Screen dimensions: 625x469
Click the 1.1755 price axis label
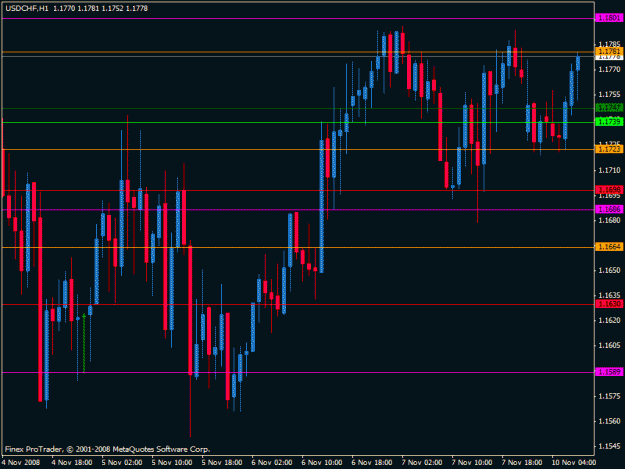click(609, 94)
